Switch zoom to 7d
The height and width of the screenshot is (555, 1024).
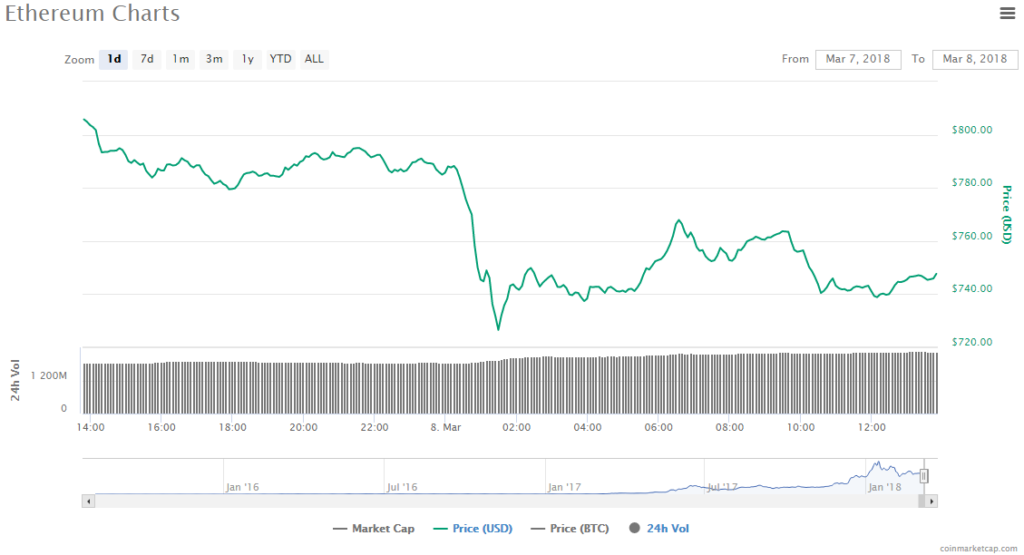coord(147,59)
